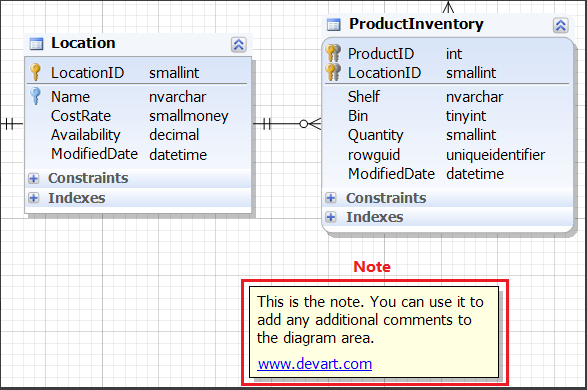Click the tinyint data type
The width and height of the screenshot is (587, 390).
[x=466, y=116]
